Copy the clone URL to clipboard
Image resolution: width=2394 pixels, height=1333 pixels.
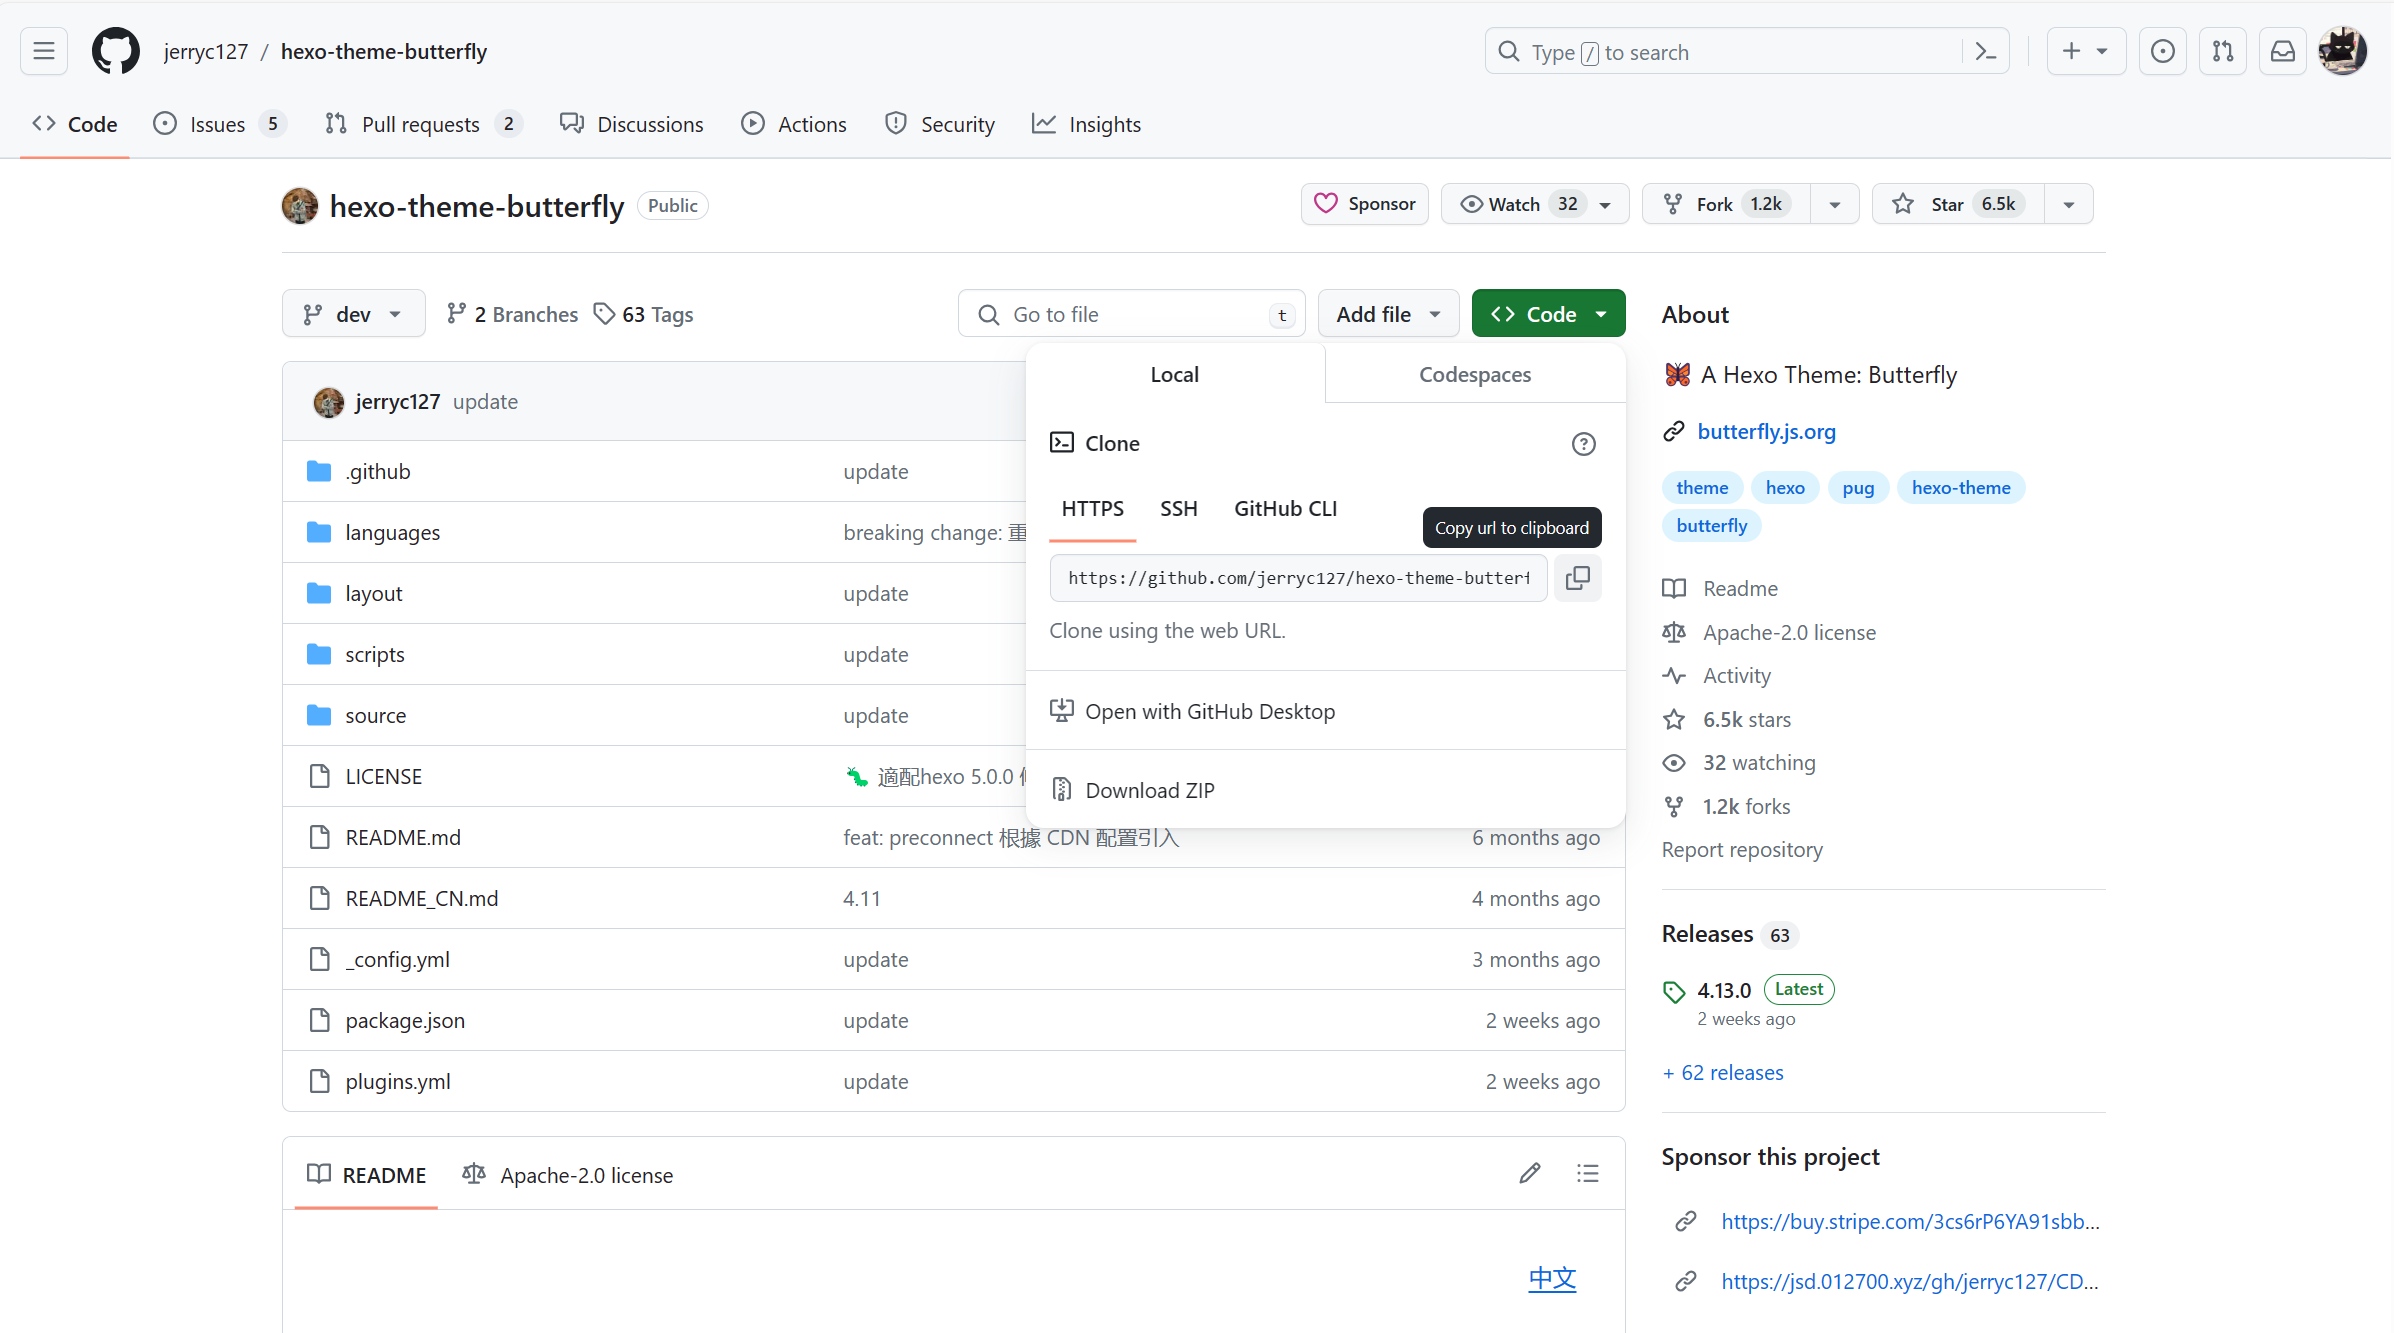tap(1578, 578)
